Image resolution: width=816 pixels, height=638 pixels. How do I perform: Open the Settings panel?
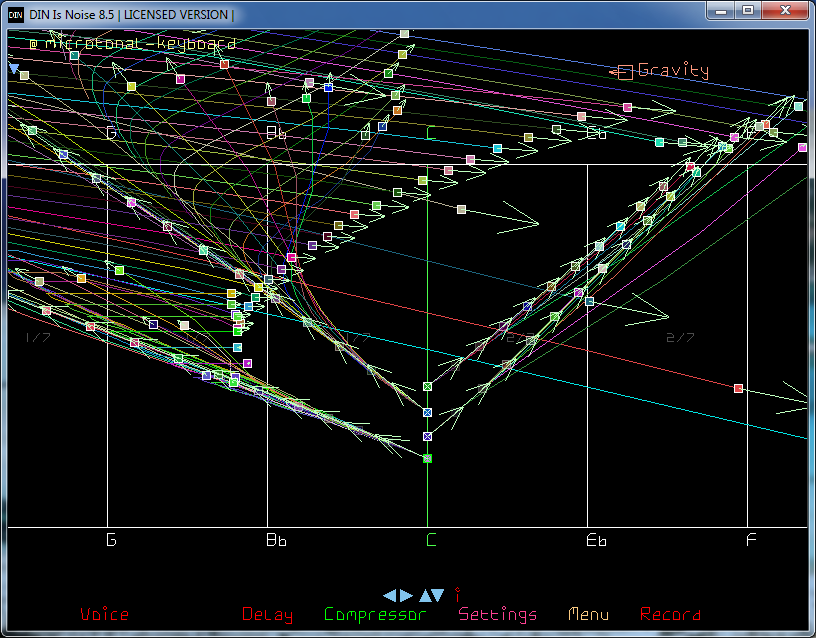click(497, 614)
